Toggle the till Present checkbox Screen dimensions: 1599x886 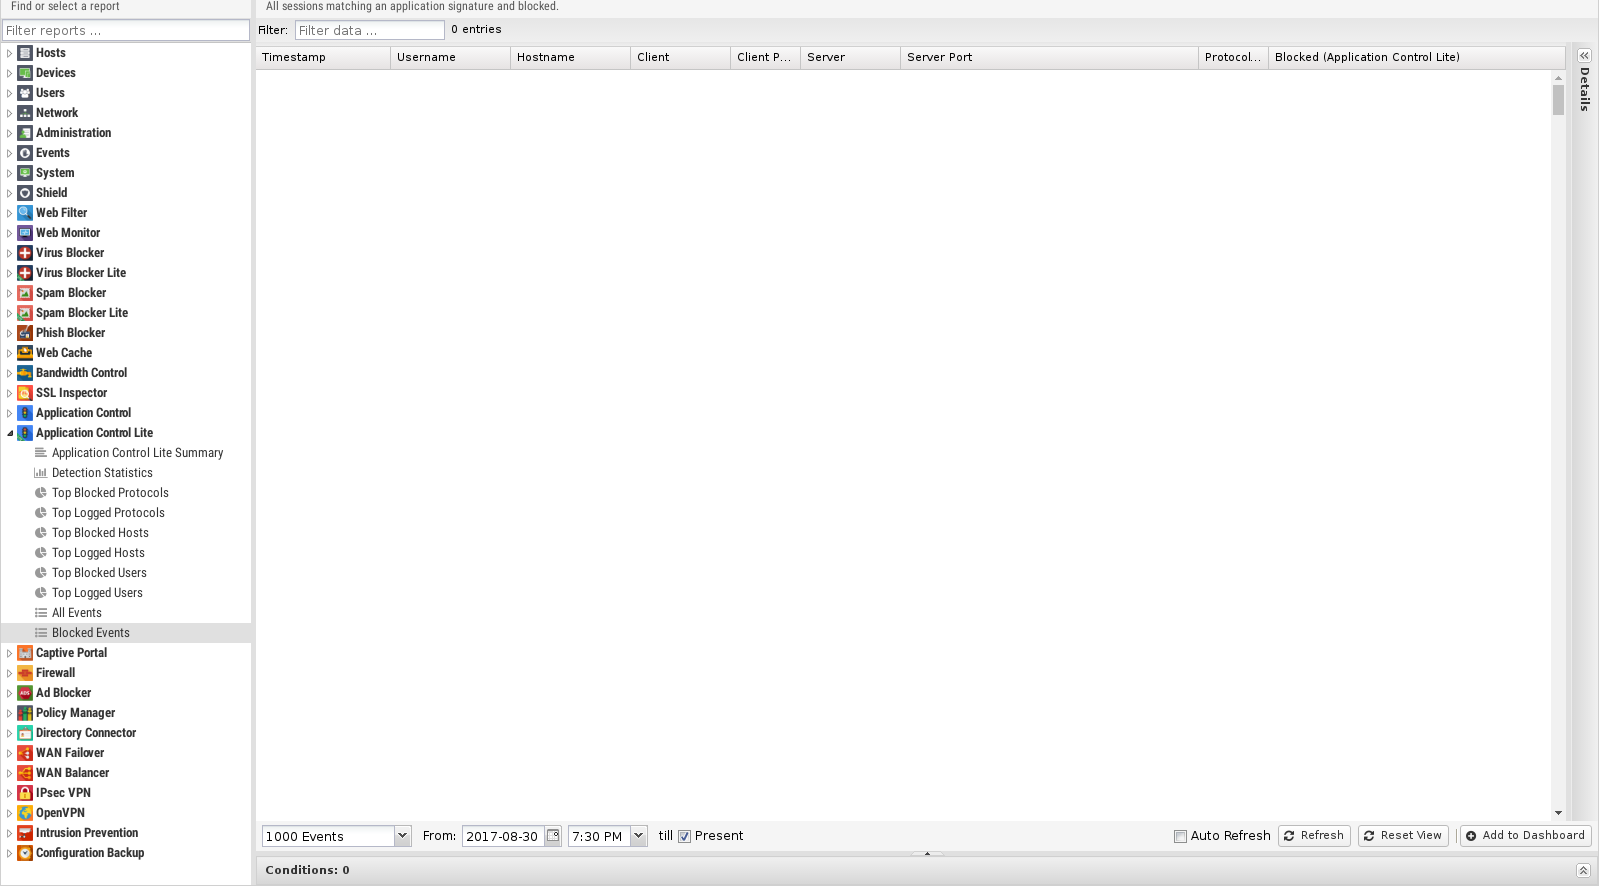(x=685, y=837)
